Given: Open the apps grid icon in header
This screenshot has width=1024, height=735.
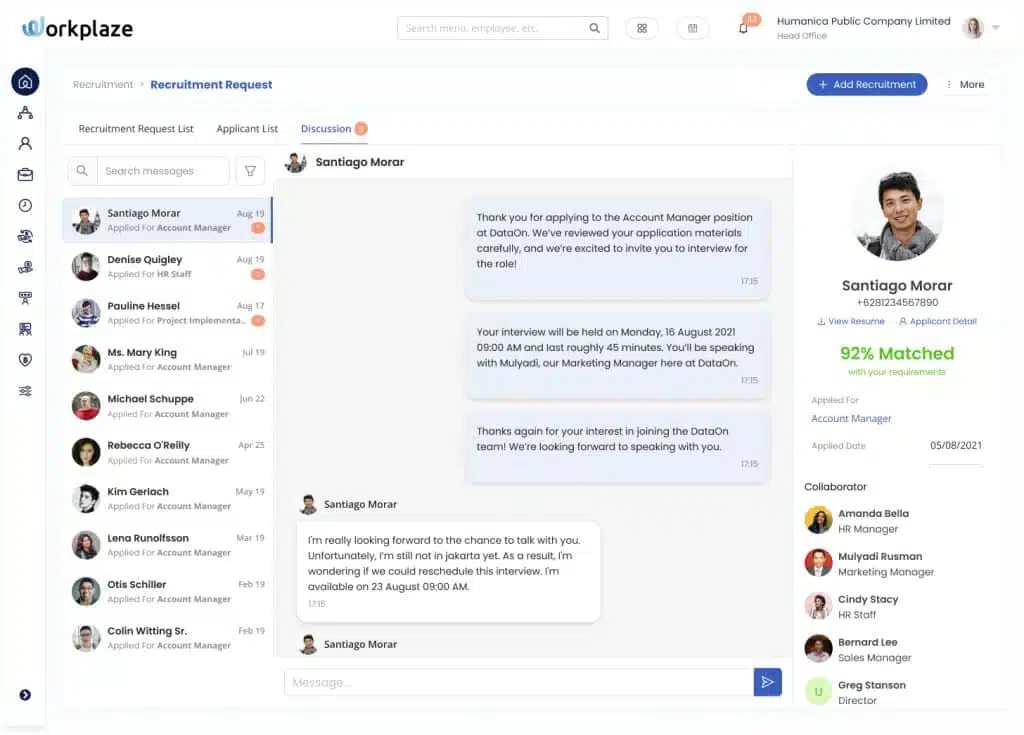Looking at the screenshot, I should [642, 28].
